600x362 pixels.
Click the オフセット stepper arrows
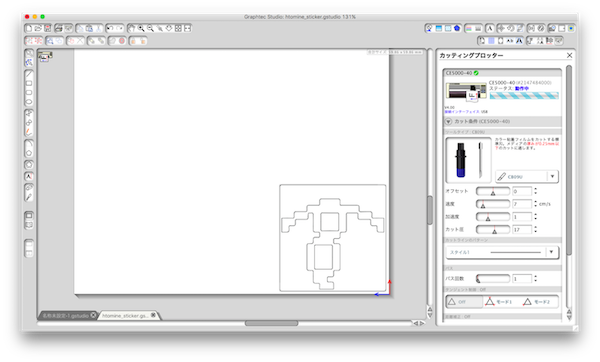[x=535, y=191]
